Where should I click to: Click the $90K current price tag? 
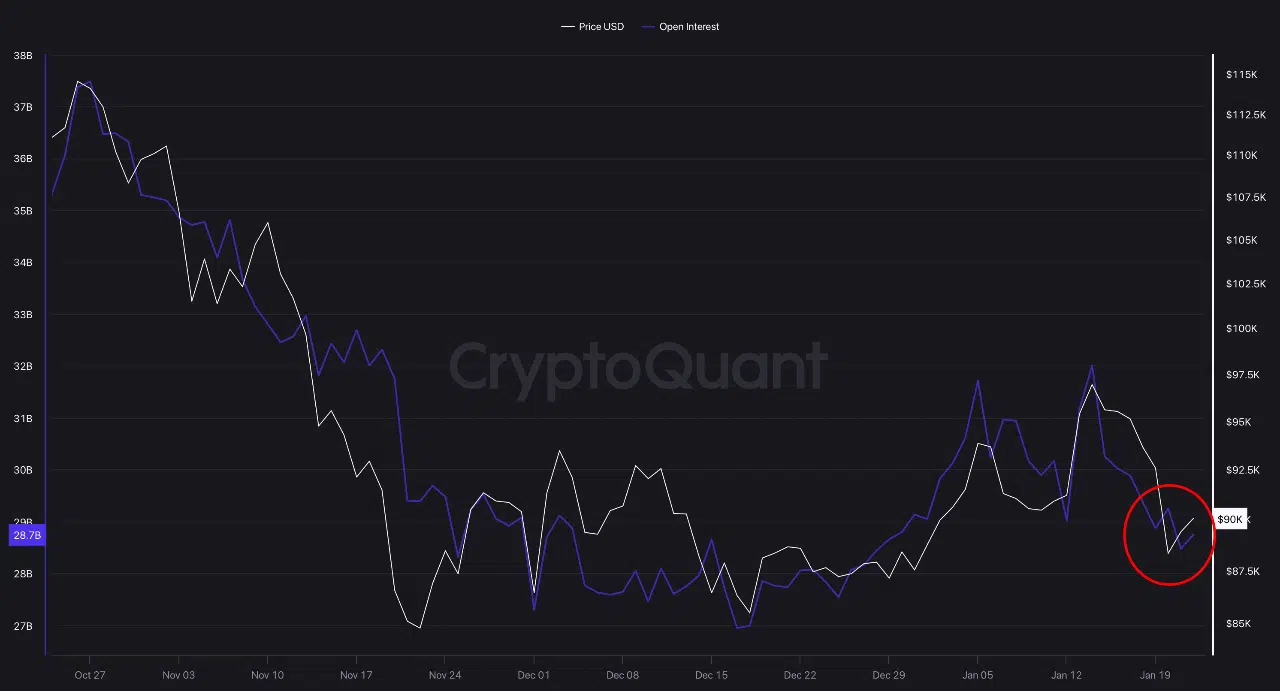[1230, 520]
